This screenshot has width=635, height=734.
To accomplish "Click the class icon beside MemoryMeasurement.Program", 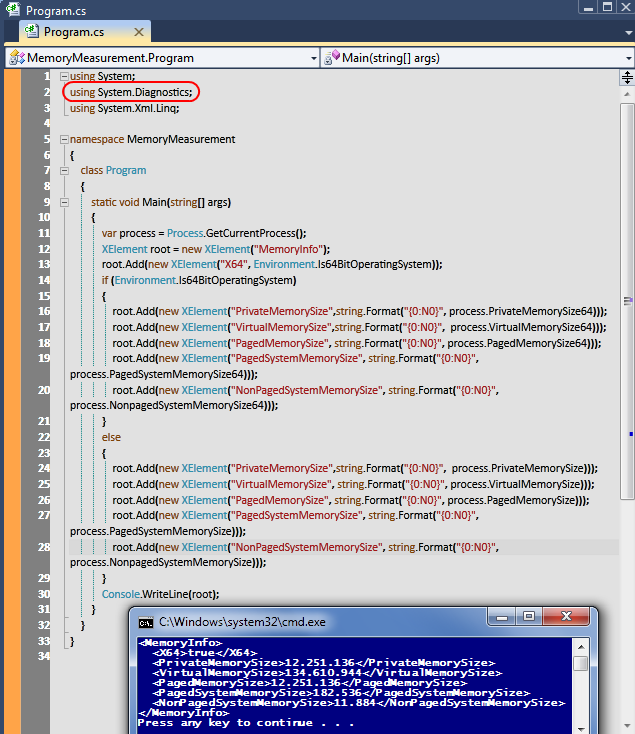I will pyautogui.click(x=16, y=58).
